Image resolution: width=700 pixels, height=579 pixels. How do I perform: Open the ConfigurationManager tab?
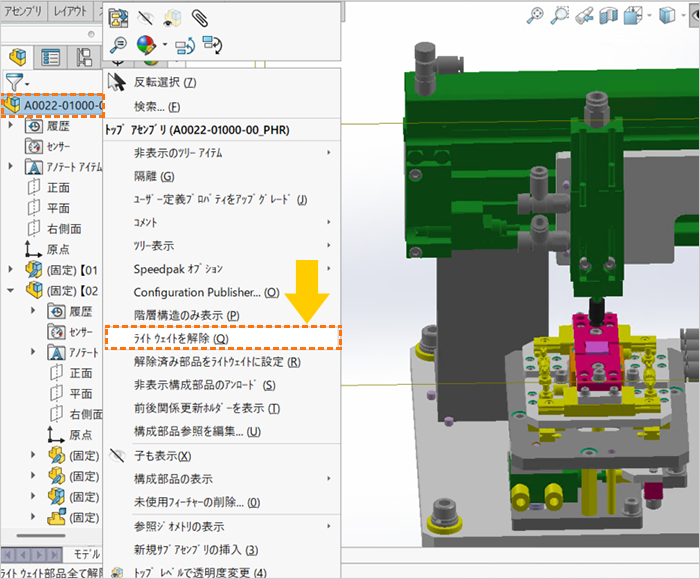84,58
